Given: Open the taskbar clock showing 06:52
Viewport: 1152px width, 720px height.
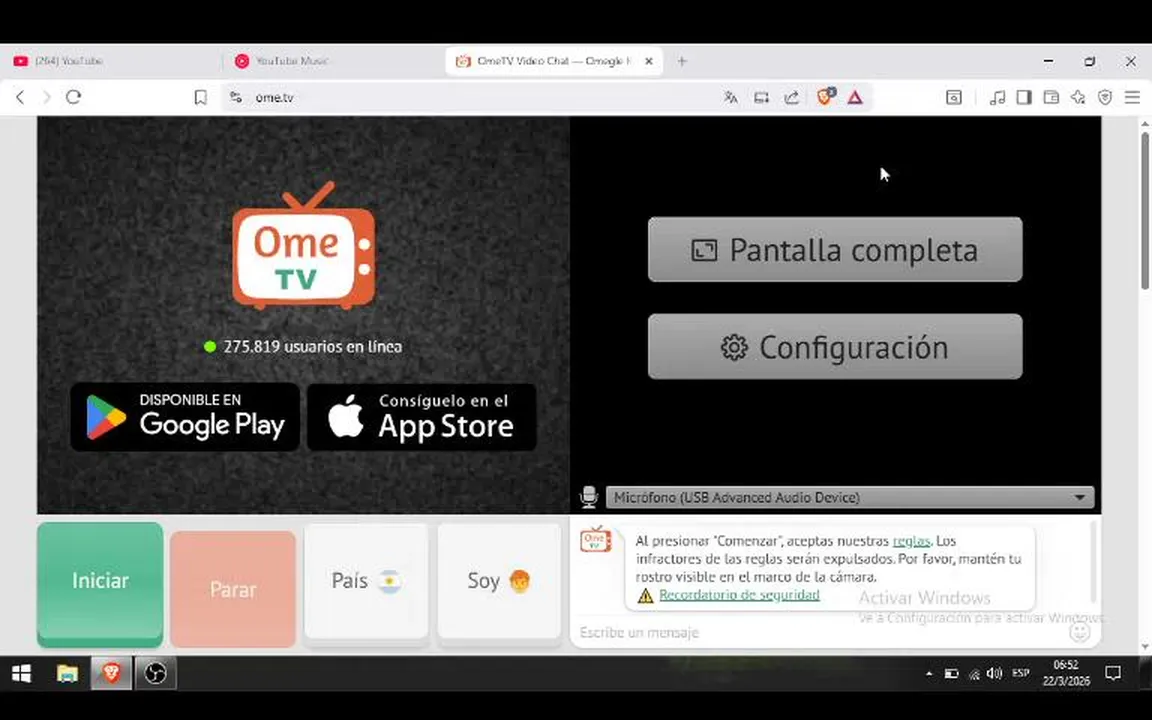Looking at the screenshot, I should [x=1066, y=673].
